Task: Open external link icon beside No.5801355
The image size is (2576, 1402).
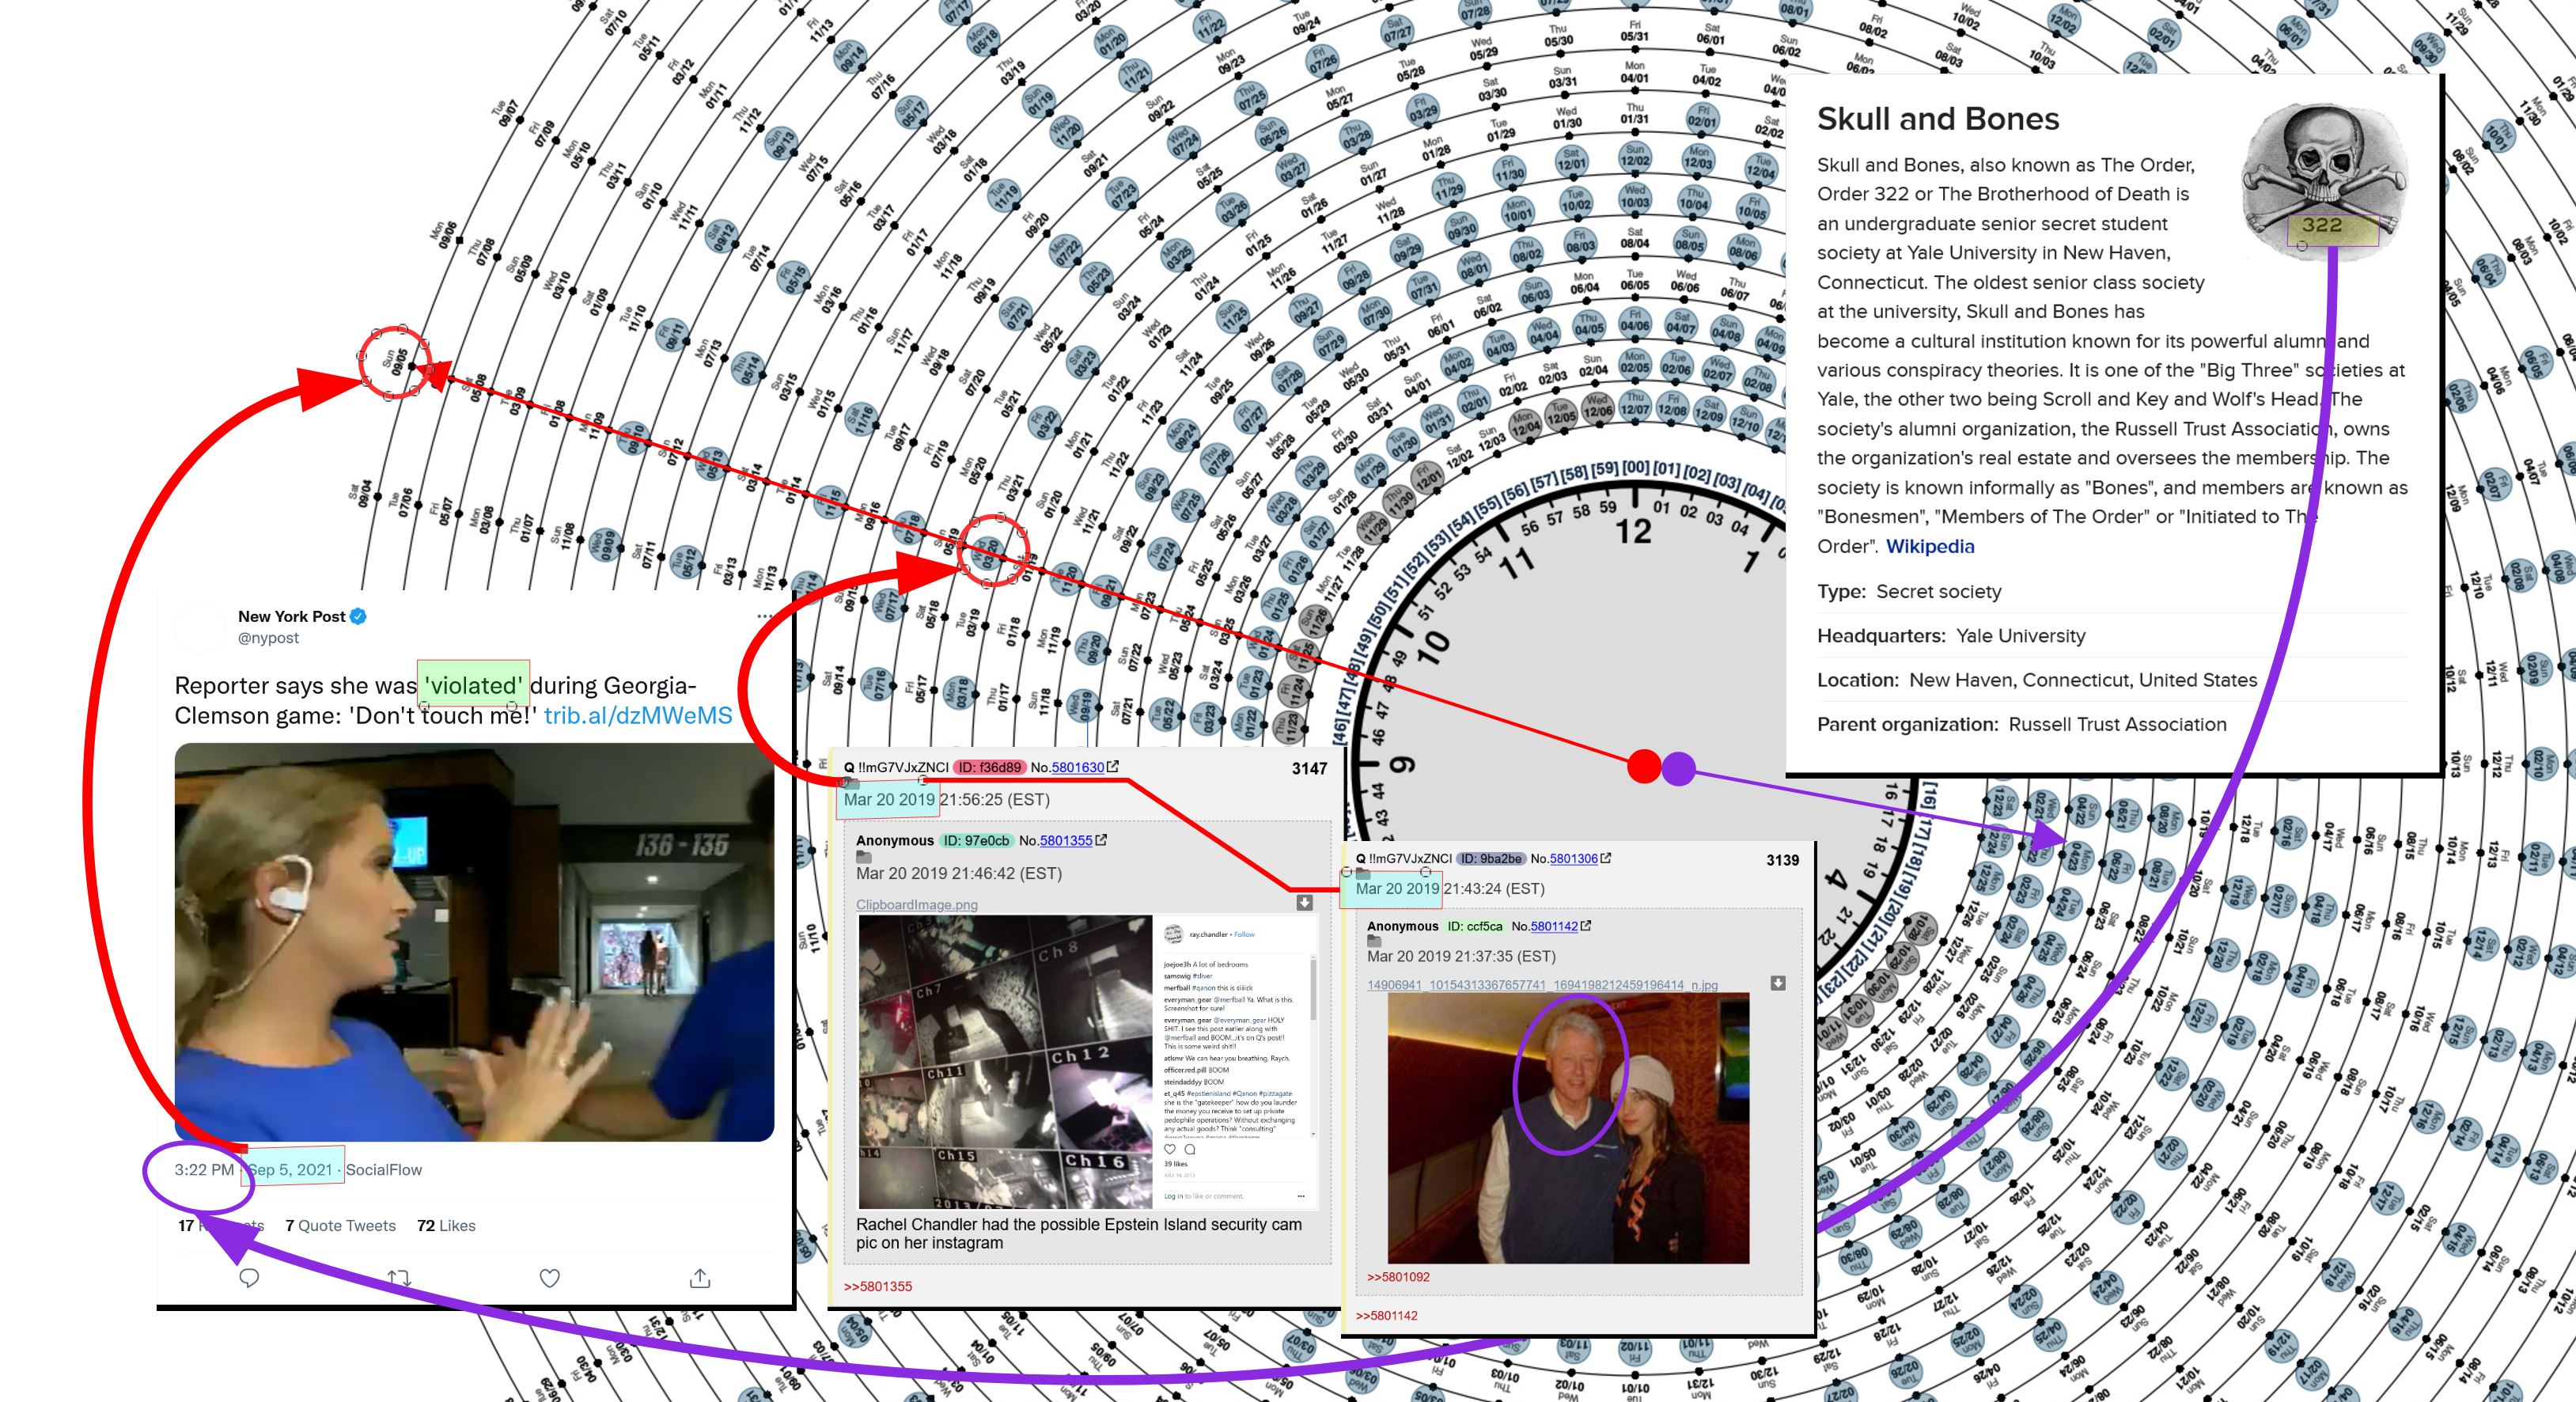Action: click(1102, 840)
